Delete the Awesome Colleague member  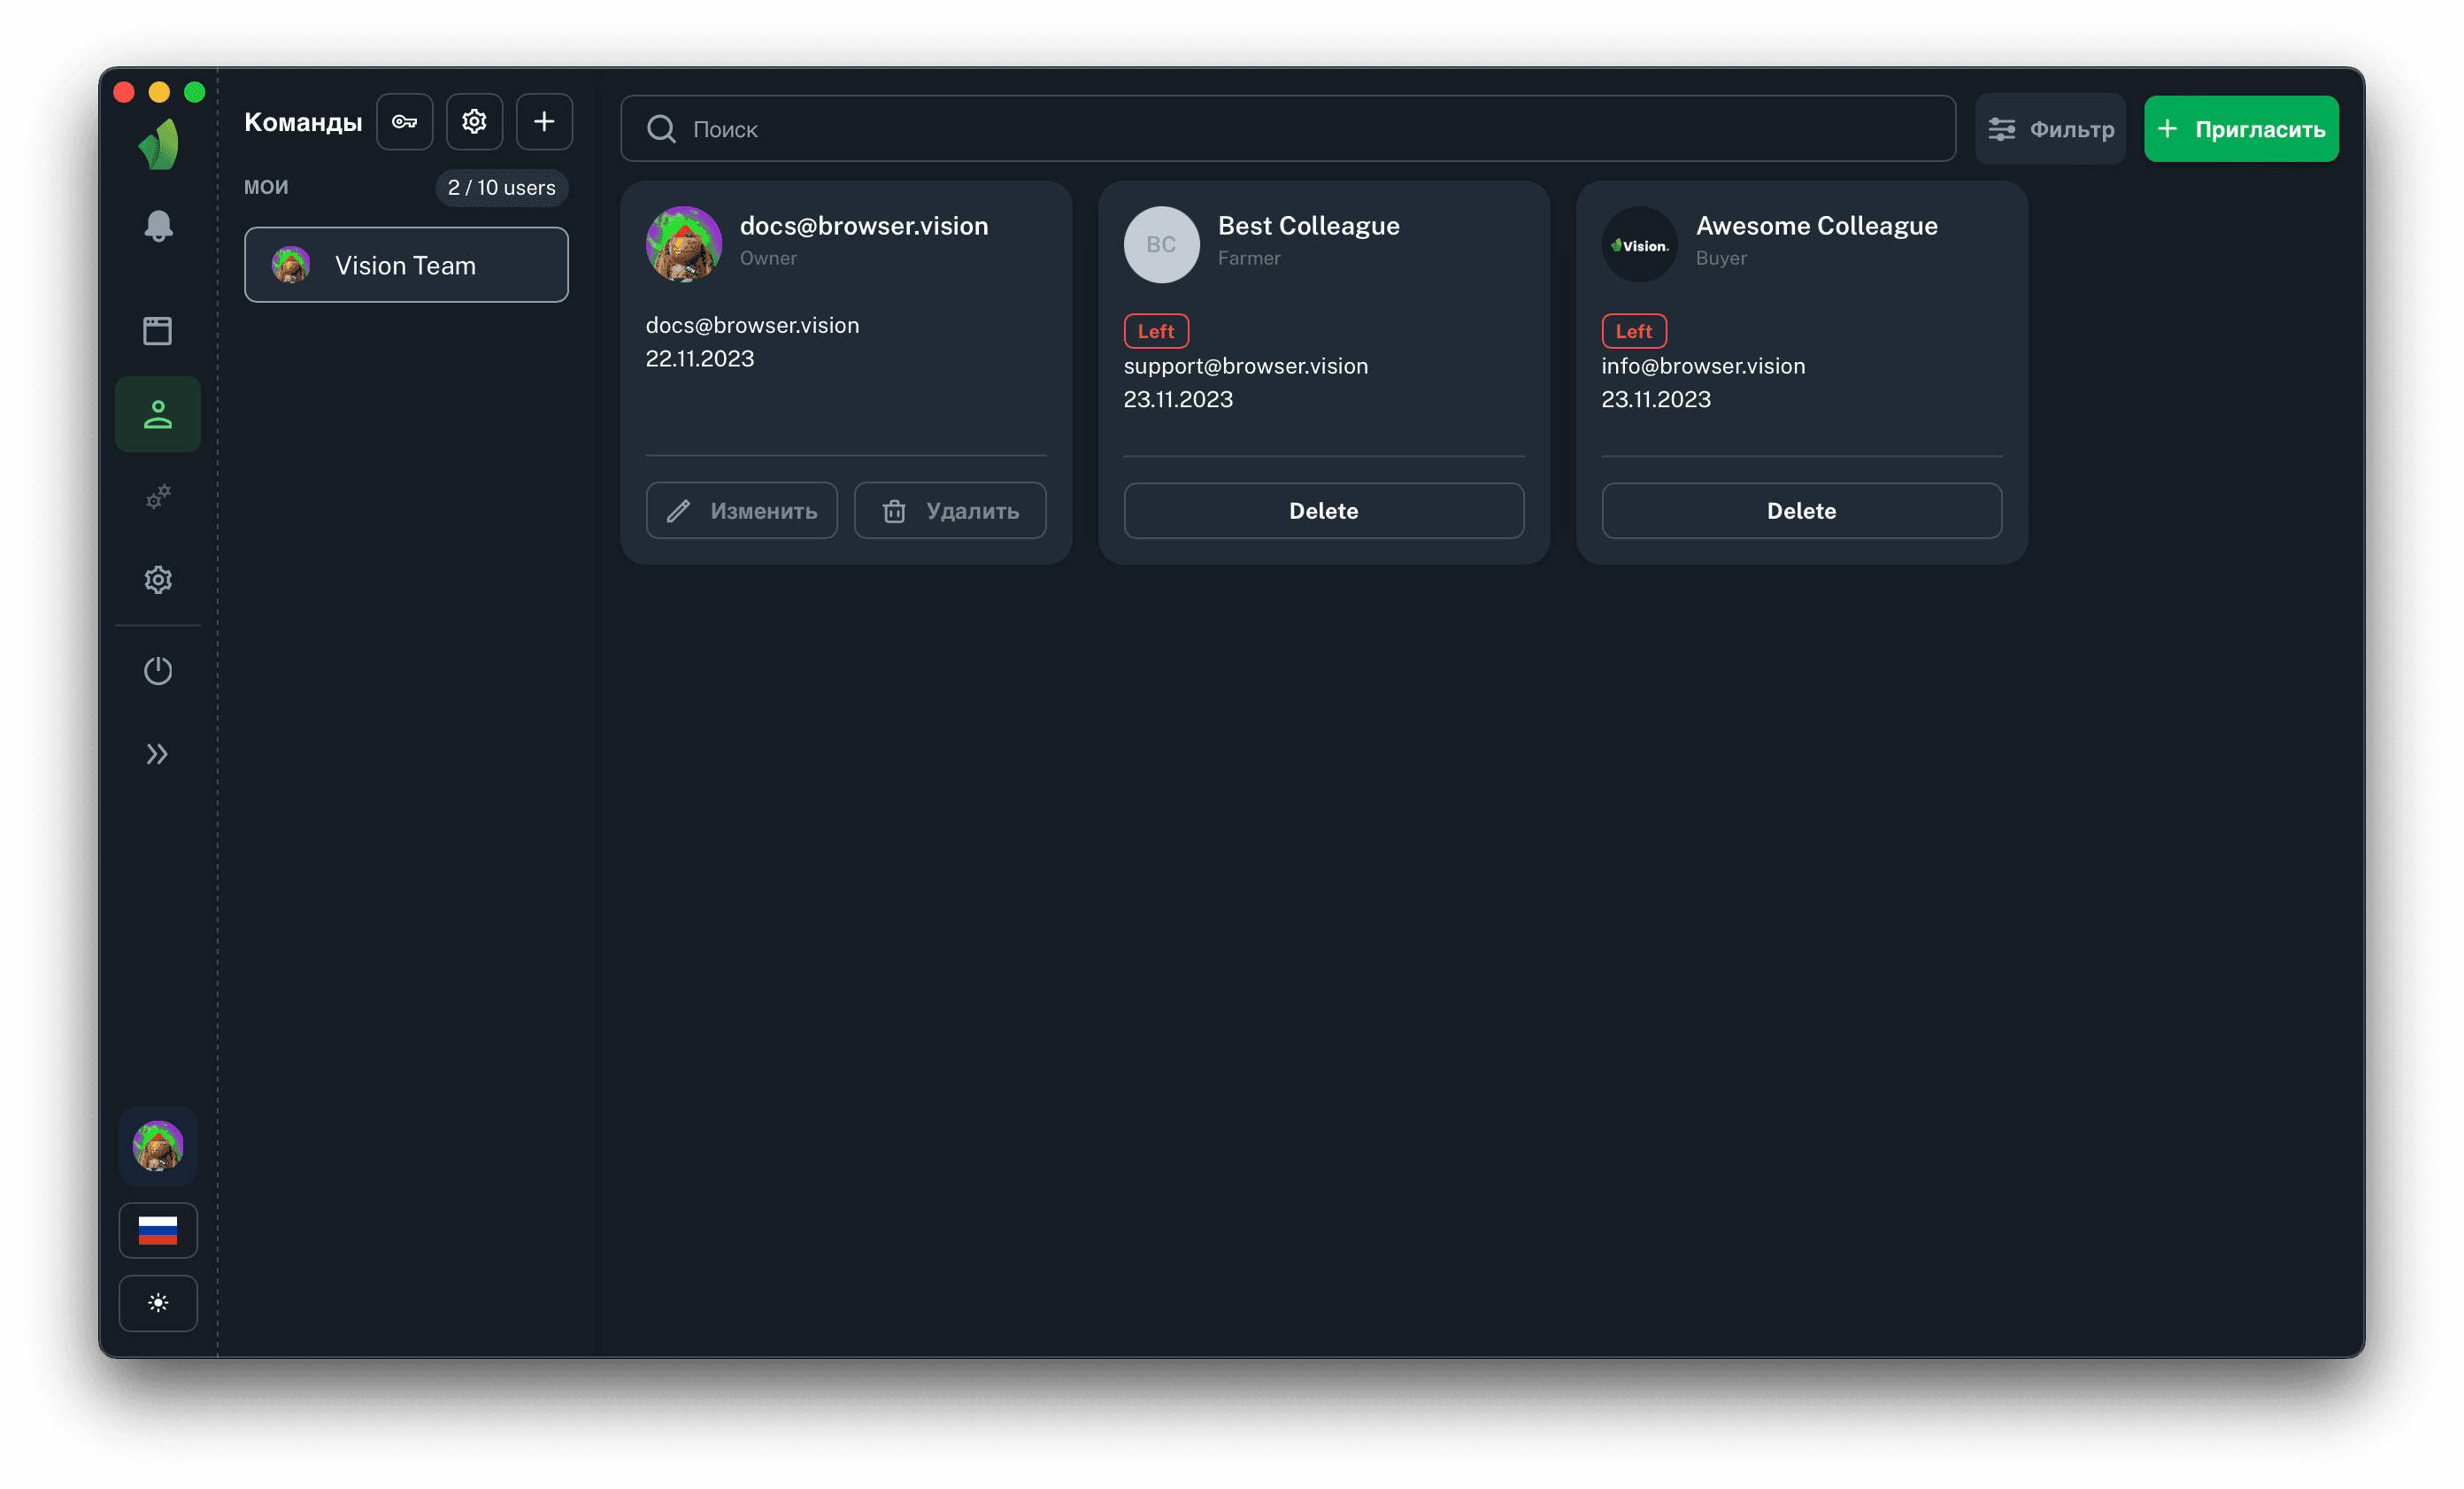click(x=1802, y=511)
